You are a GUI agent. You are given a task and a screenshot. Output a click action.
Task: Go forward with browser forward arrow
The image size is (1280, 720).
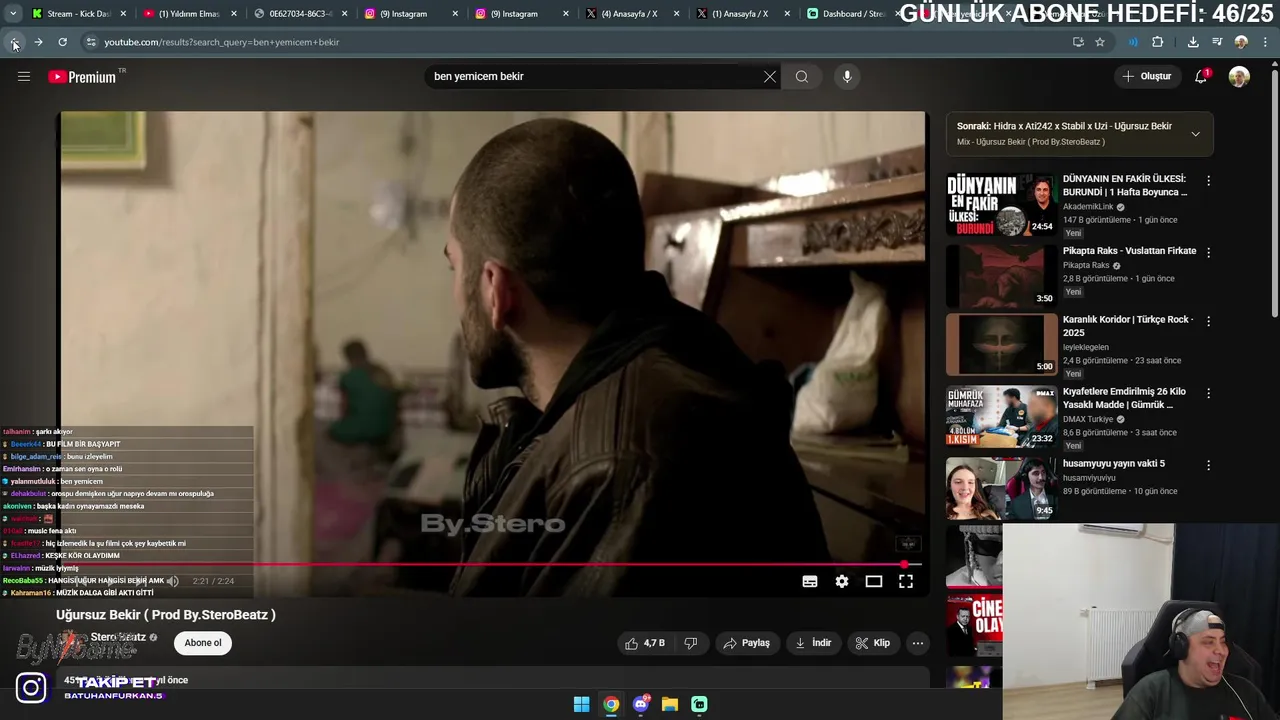coord(38,42)
